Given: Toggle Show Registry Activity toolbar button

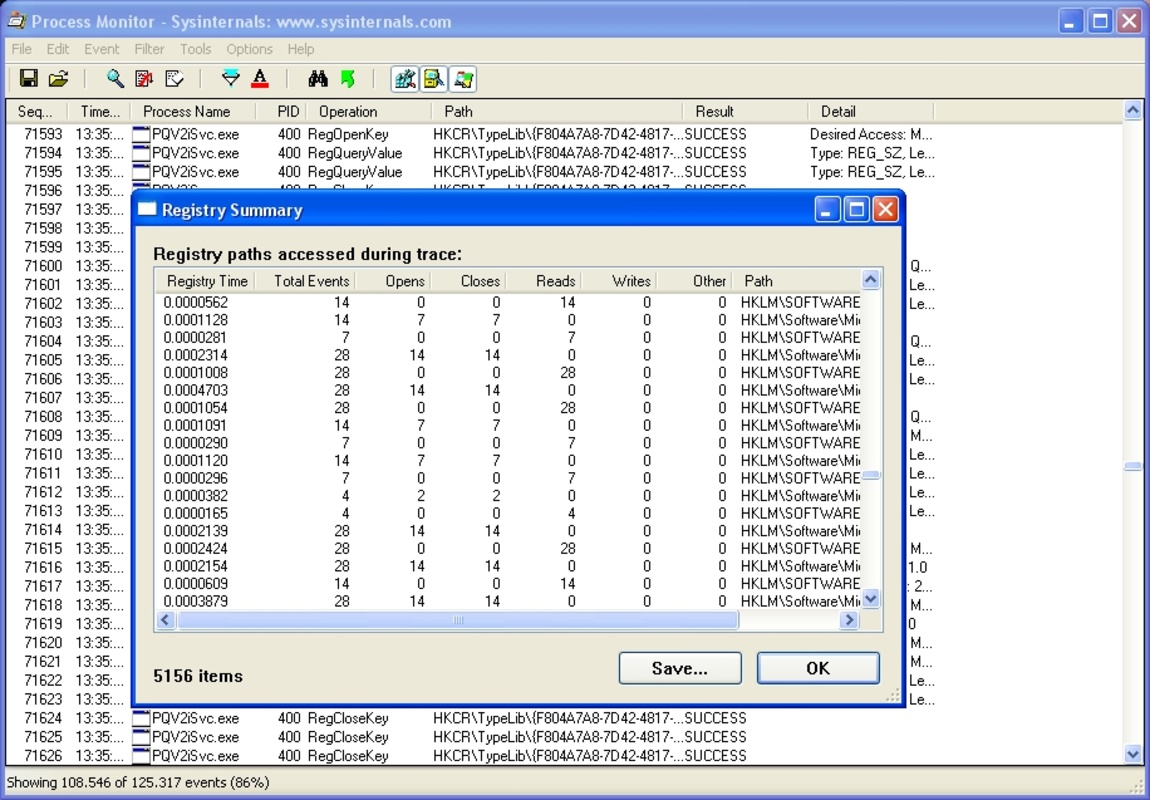Looking at the screenshot, I should coord(405,79).
